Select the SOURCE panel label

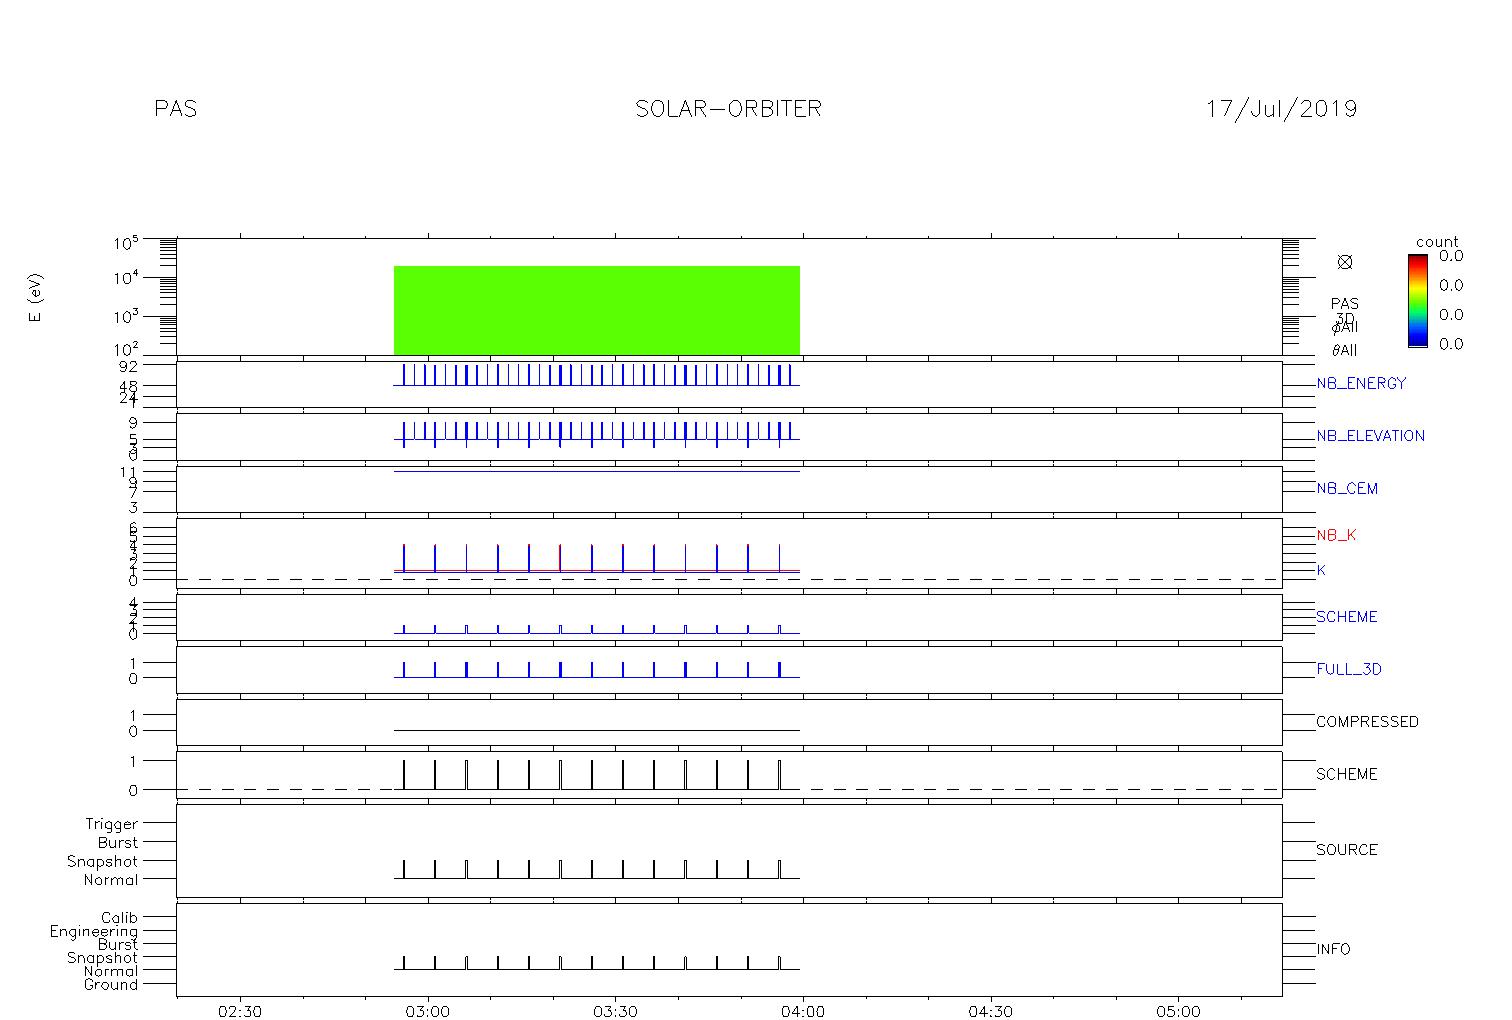pyautogui.click(x=1346, y=850)
